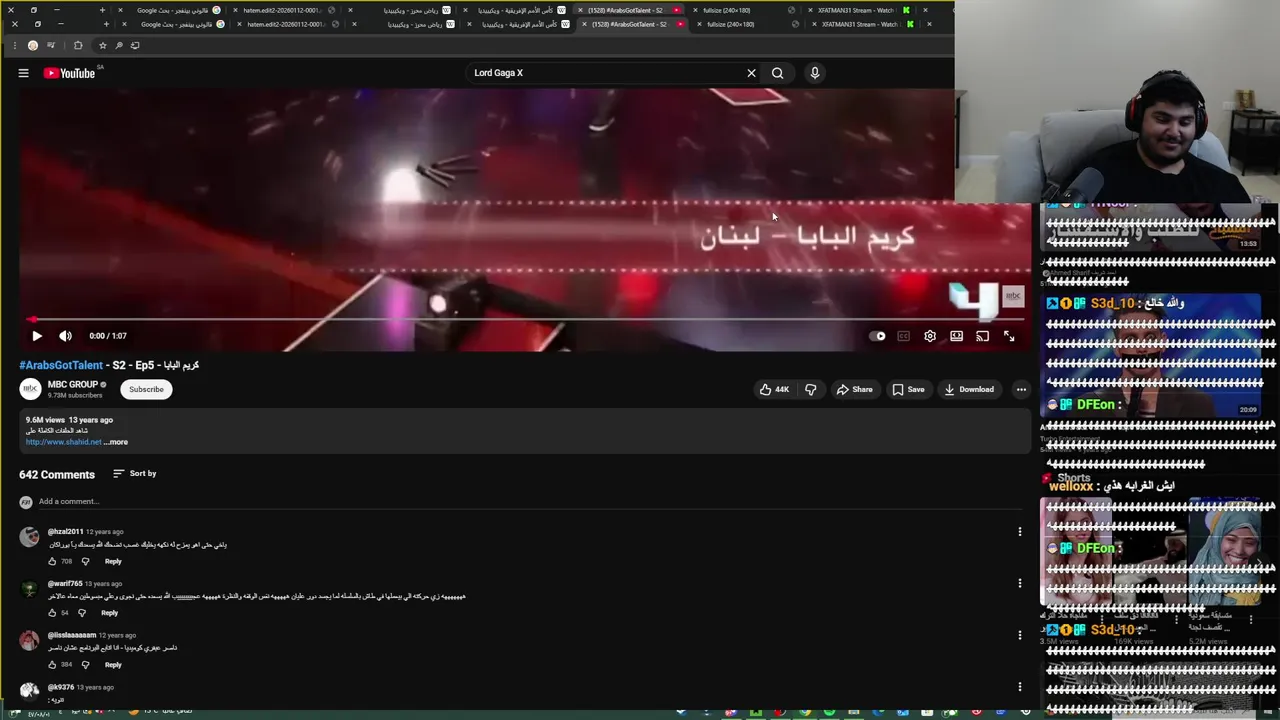Screen dimensions: 1280x720
Task: Open commenter @warif765's profile name
Action: click(x=65, y=584)
